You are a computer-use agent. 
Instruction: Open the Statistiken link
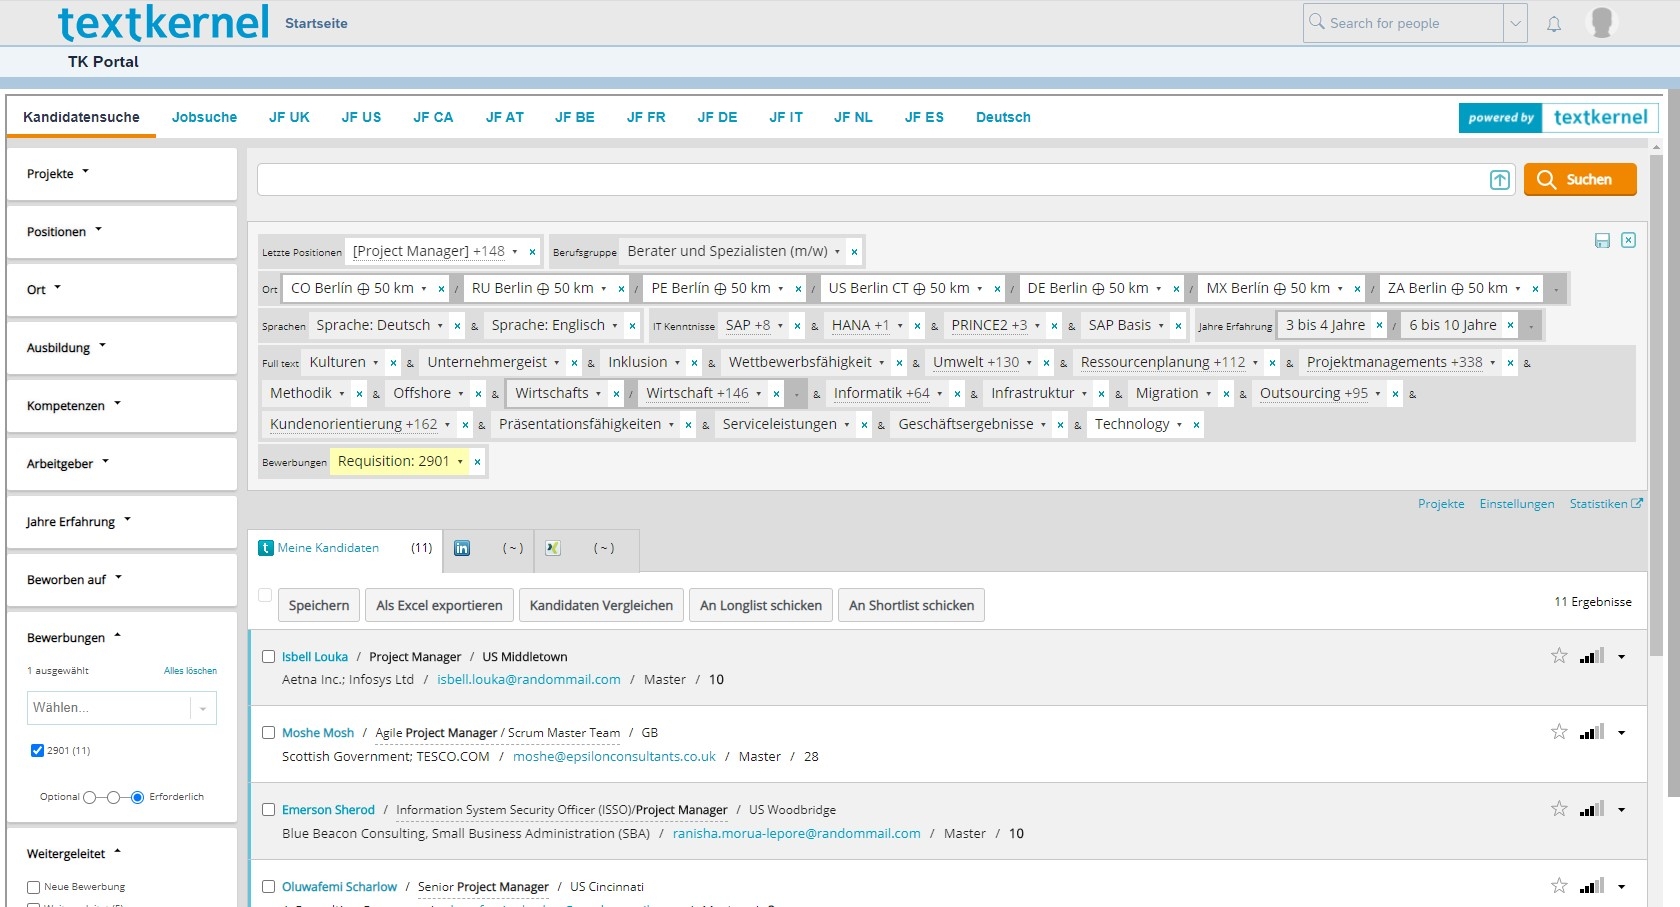coord(1606,504)
